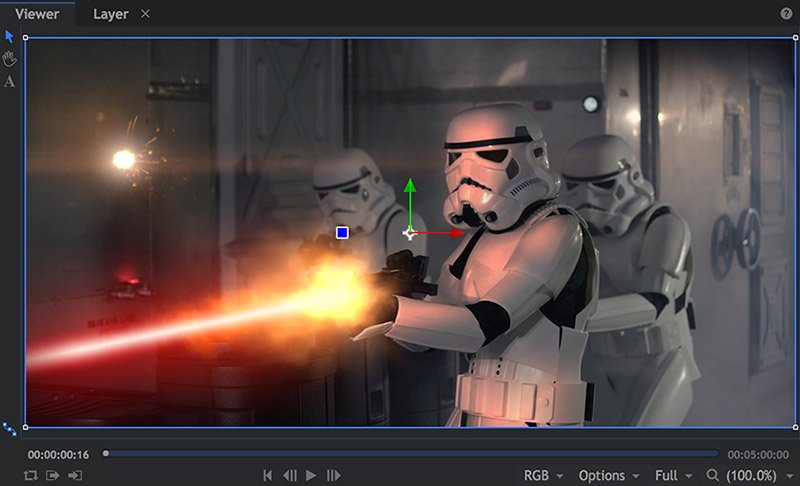
Task: Open the help question mark icon
Action: [786, 14]
